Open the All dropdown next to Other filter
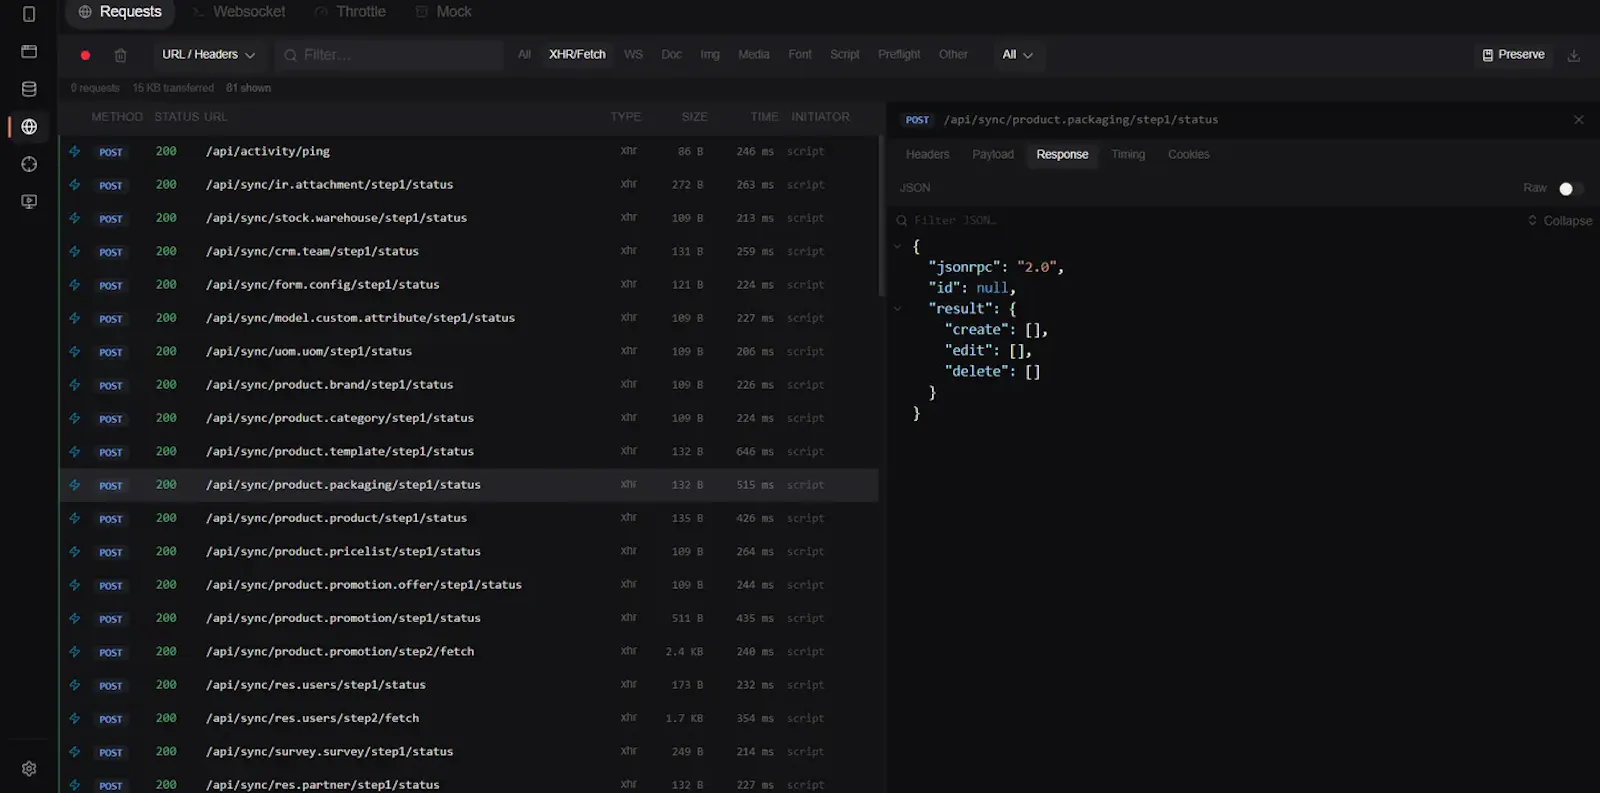 tap(1017, 55)
